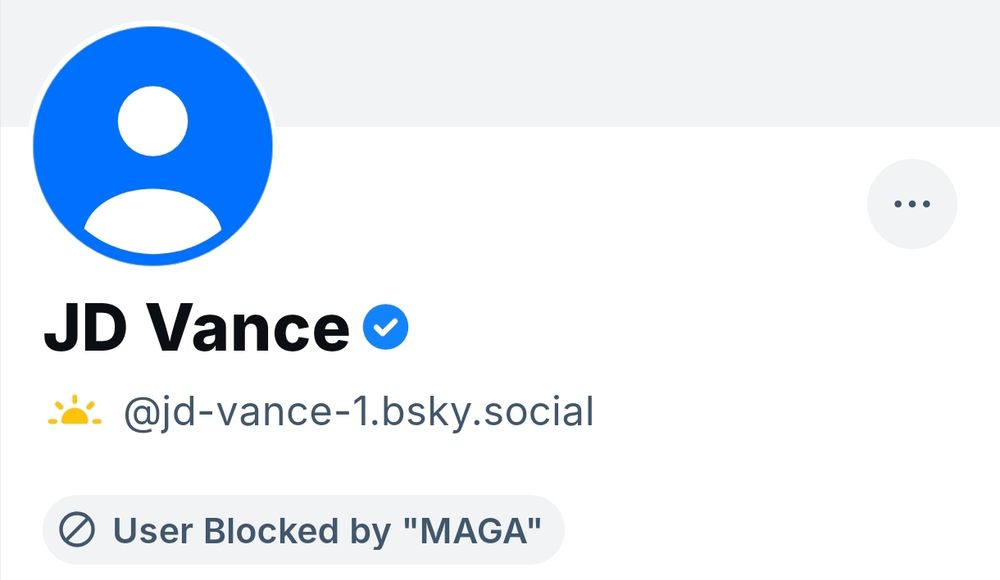Open the profile avatar image

153,145
